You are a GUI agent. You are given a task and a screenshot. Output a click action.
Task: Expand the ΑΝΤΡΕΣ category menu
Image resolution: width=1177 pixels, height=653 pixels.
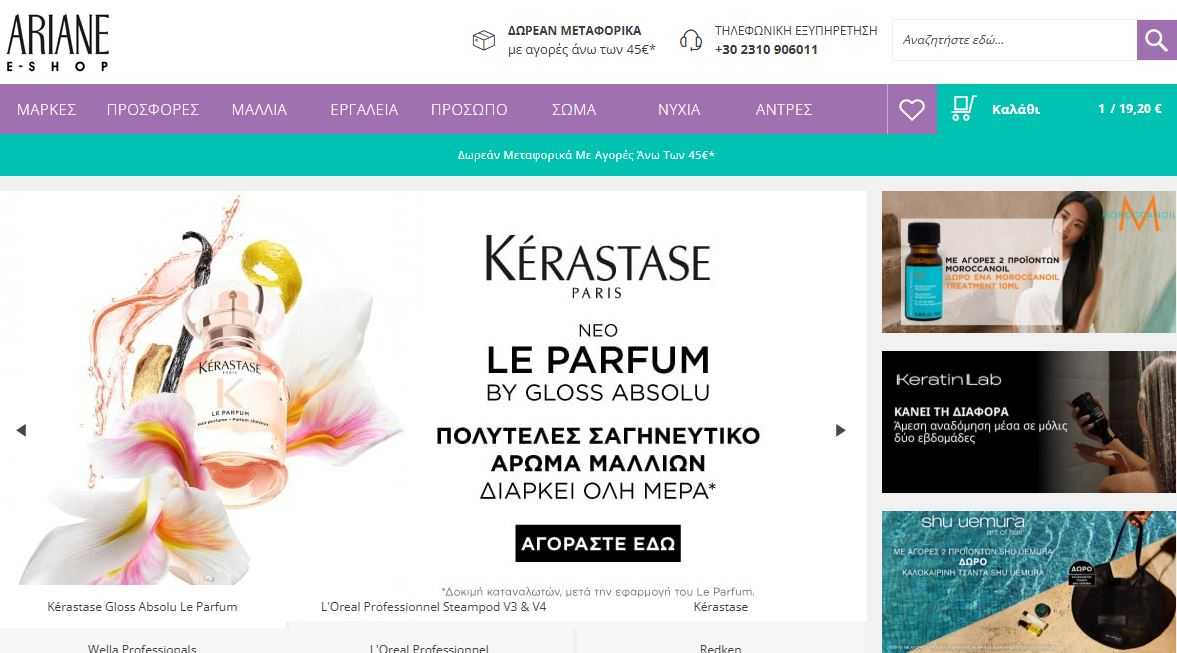[x=784, y=110]
